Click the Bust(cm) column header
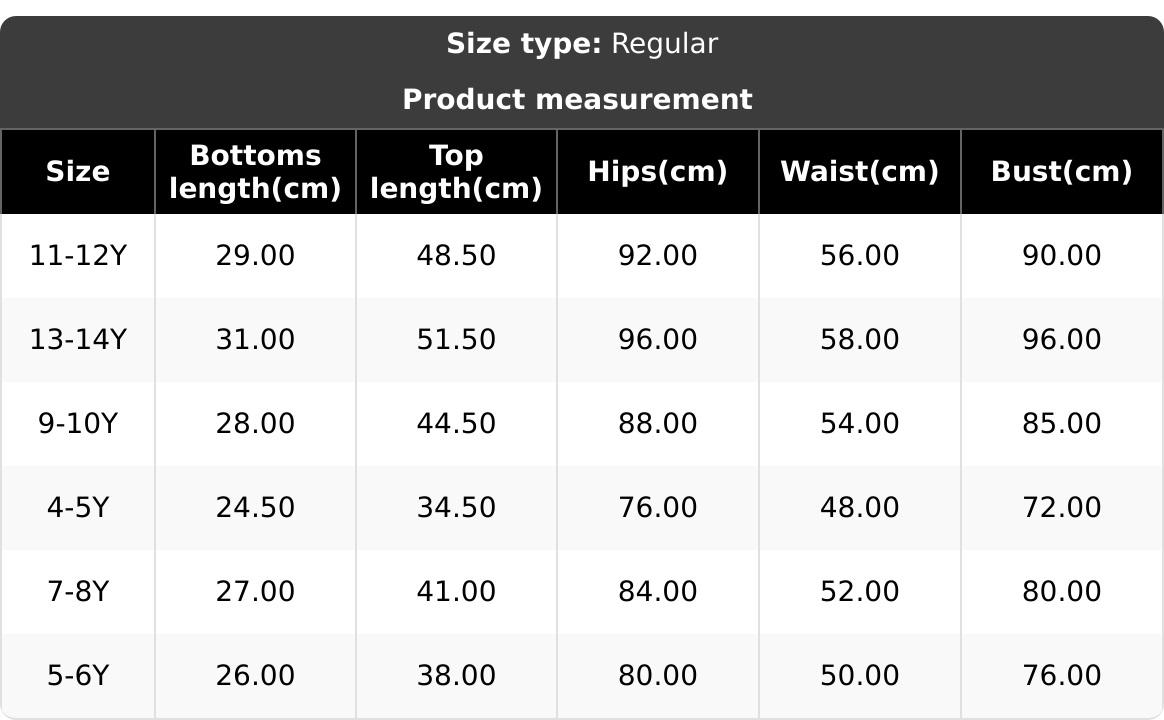This screenshot has height=720, width=1164. tap(1061, 172)
